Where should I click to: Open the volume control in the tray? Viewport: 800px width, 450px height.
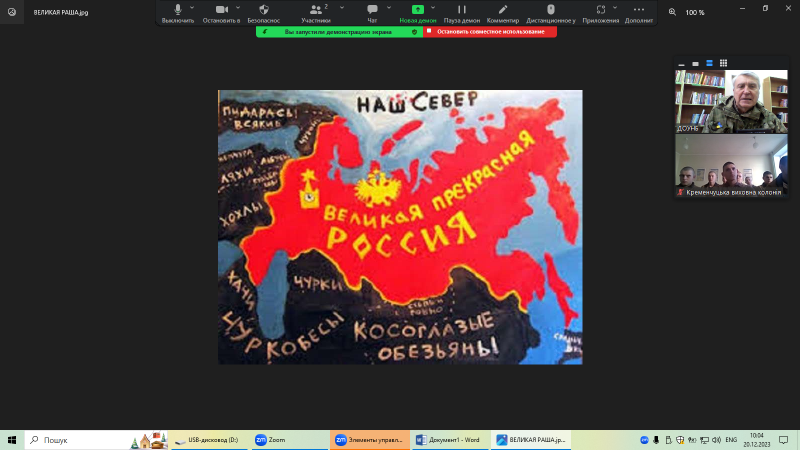point(717,440)
